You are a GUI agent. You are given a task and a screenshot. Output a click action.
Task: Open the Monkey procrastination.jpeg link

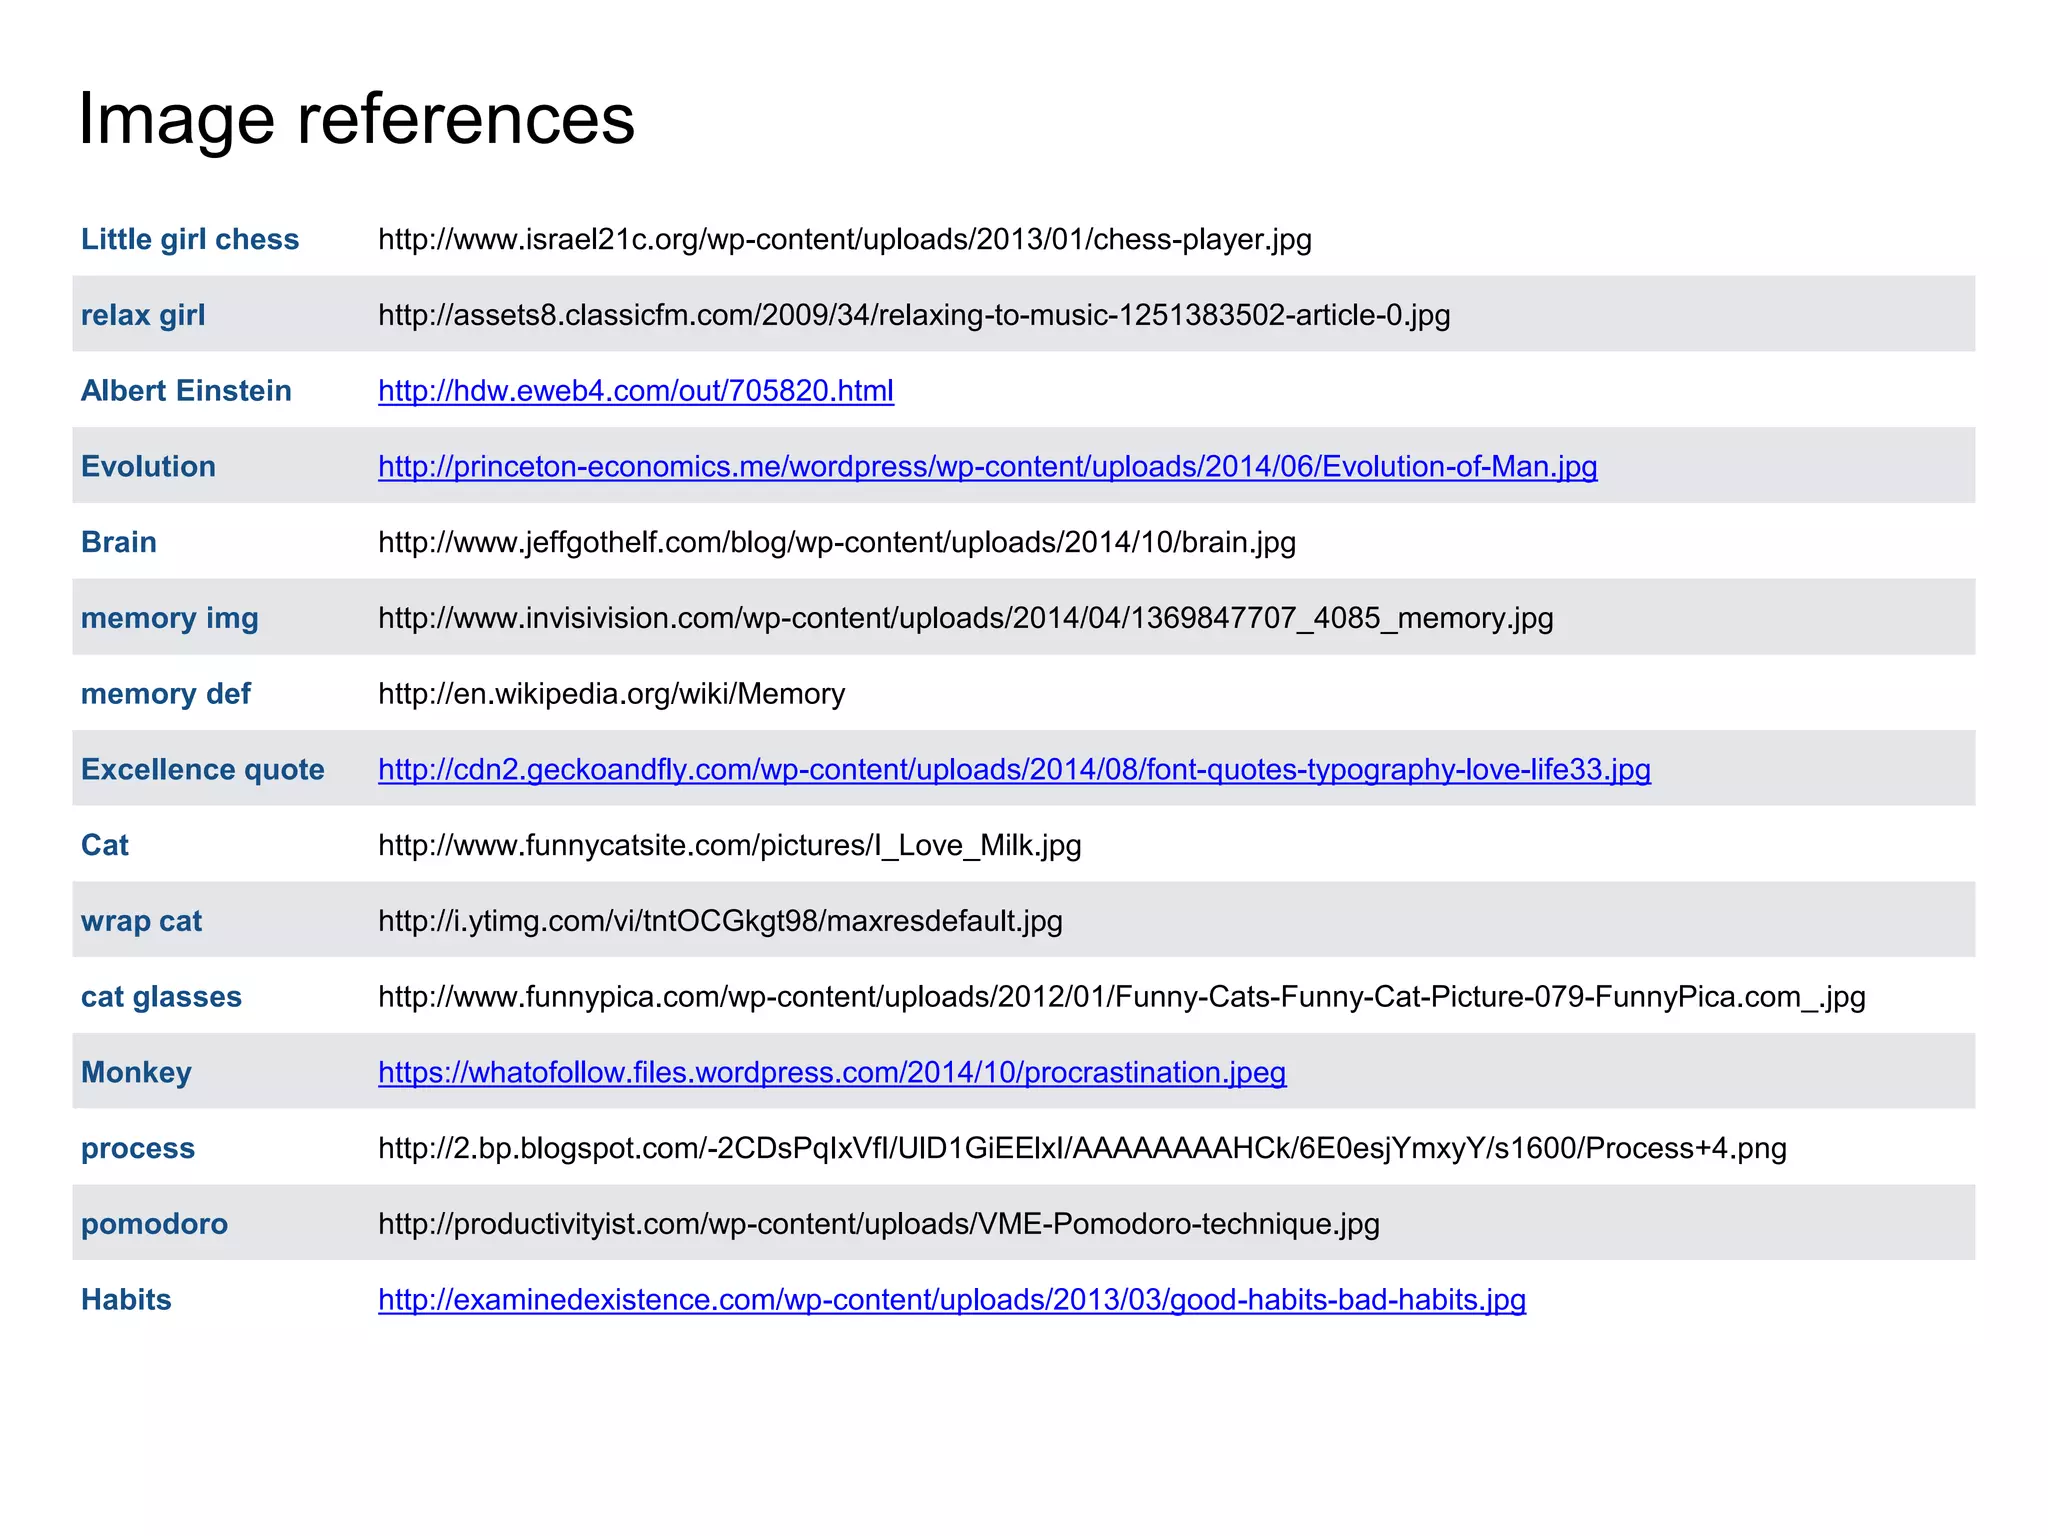[832, 1073]
